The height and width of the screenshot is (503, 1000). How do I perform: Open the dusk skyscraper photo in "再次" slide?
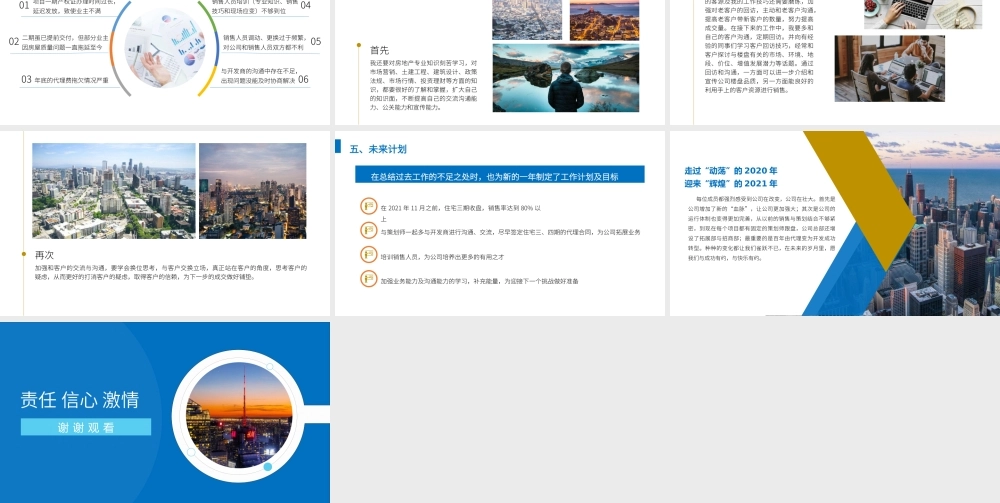coord(253,191)
